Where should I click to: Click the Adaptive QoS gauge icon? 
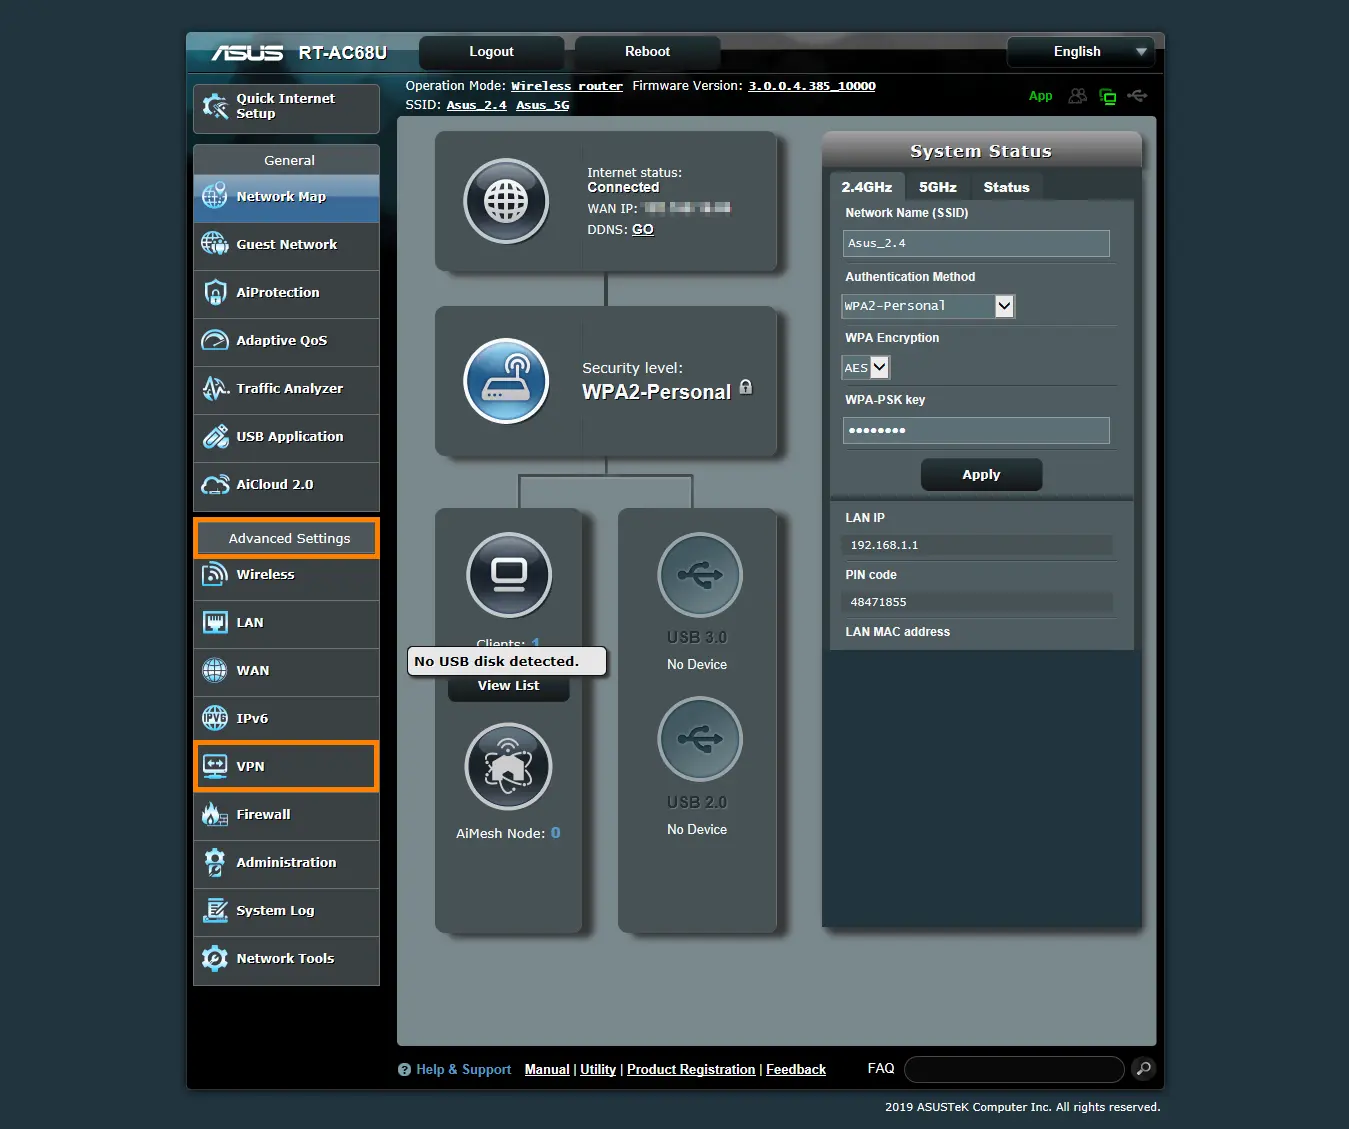(215, 340)
